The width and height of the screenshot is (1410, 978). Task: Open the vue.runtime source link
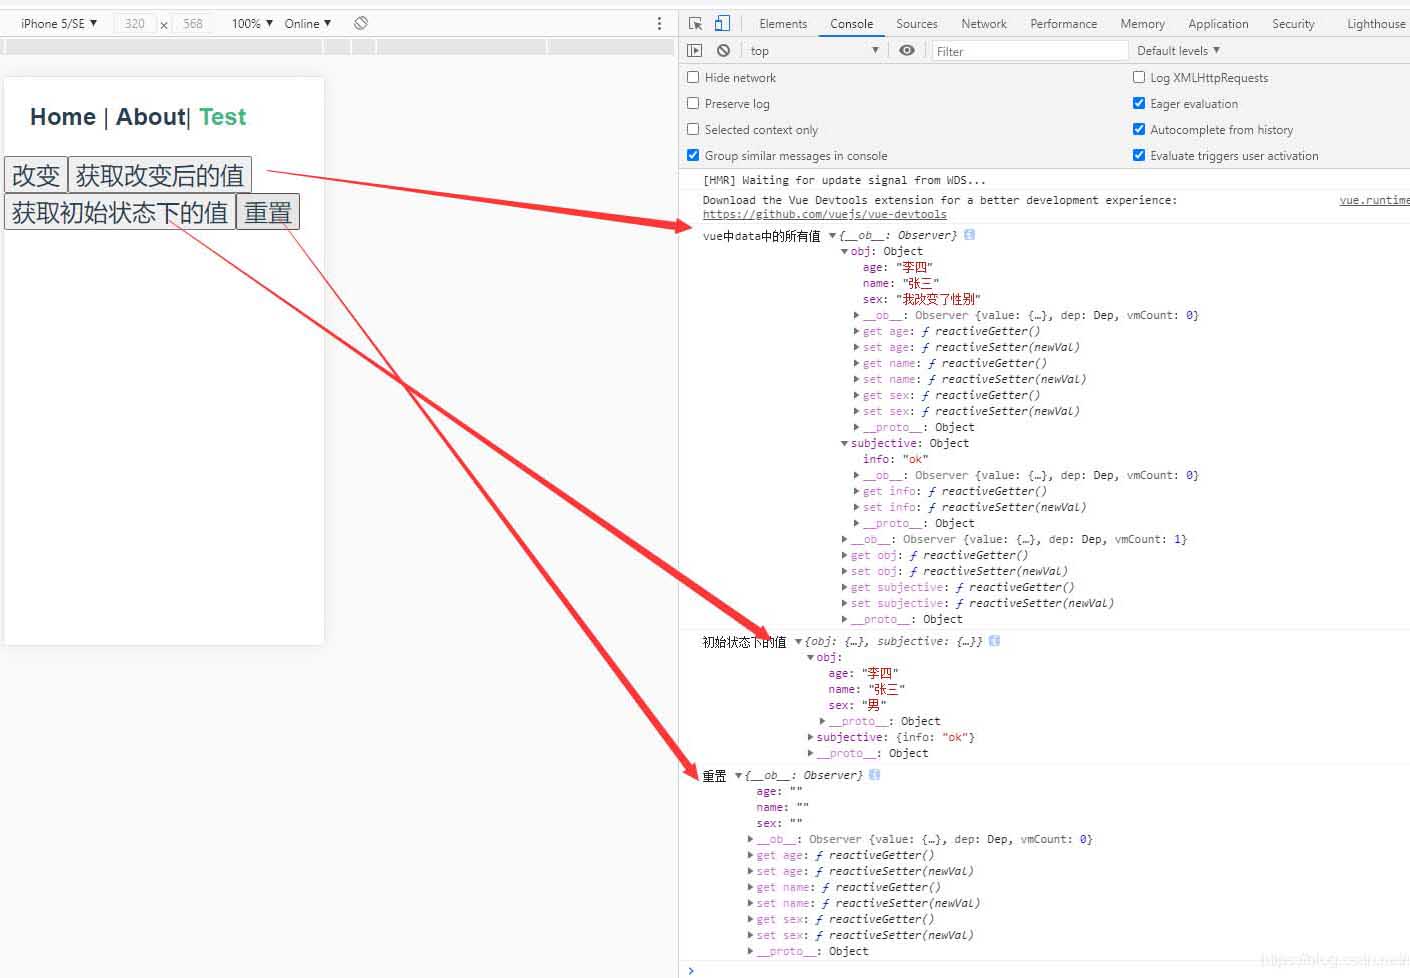(x=1374, y=200)
